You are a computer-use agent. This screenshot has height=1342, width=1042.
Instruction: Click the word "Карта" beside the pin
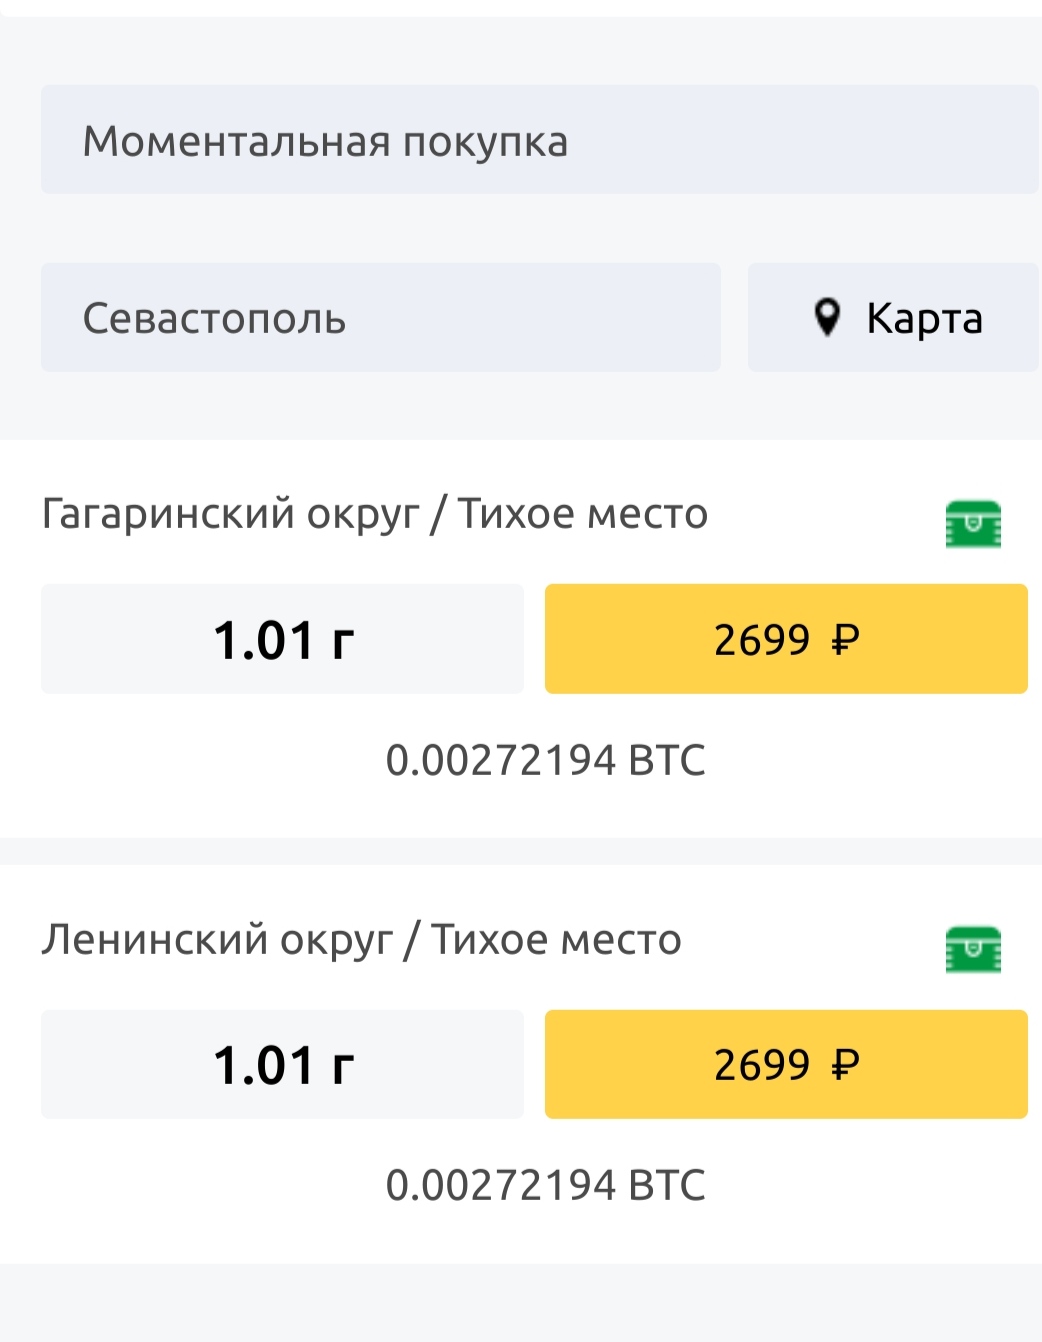[924, 319]
